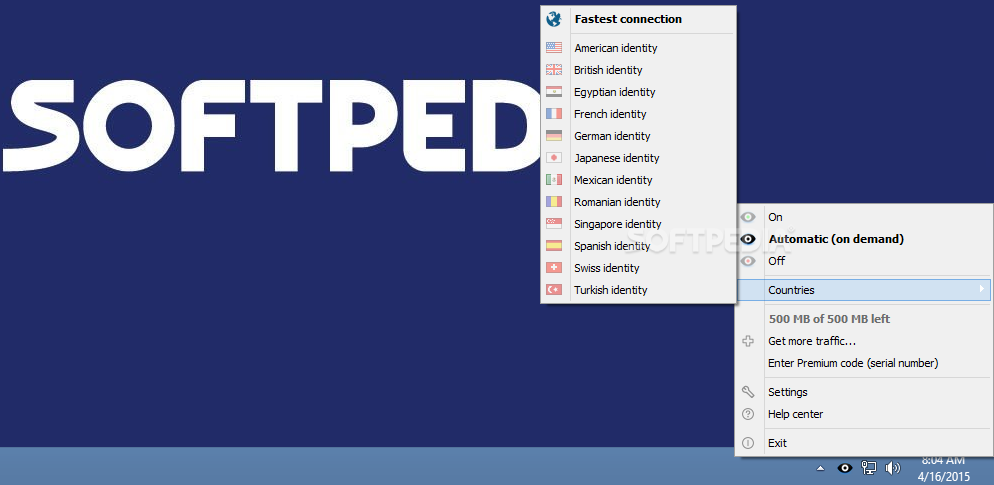Click the speaker volume icon in the tray
Viewport: 994px width, 485px height.
coord(893,469)
